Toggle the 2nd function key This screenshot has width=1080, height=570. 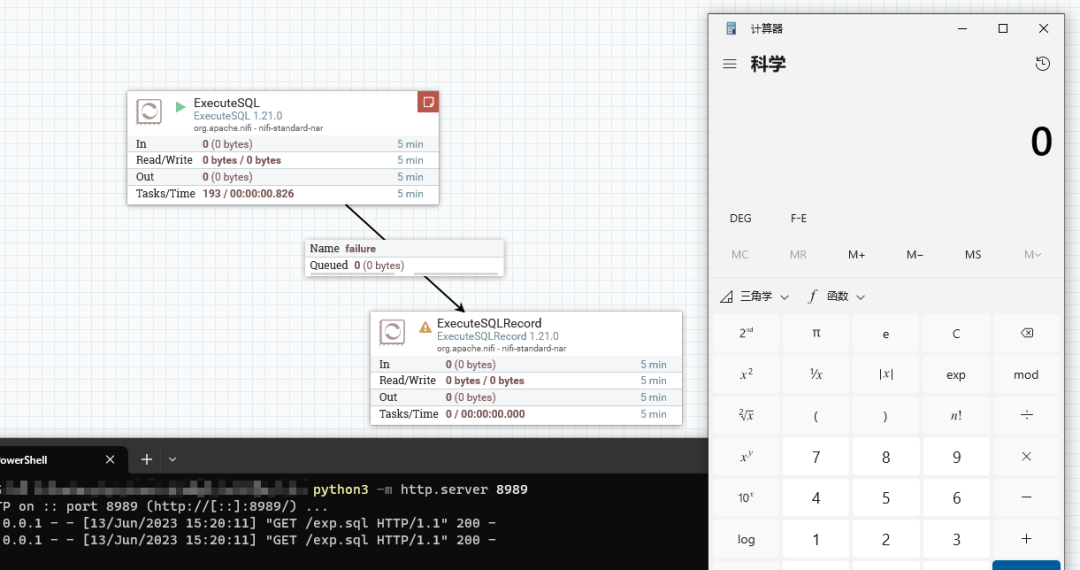(x=746, y=333)
